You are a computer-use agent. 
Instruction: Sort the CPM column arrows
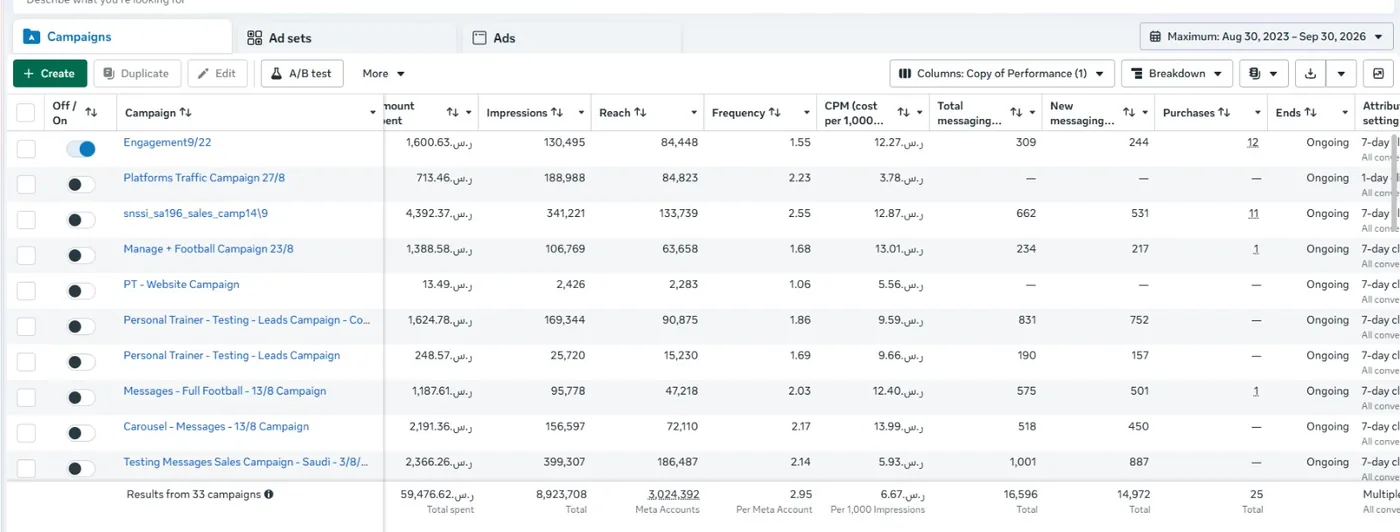[x=904, y=113]
